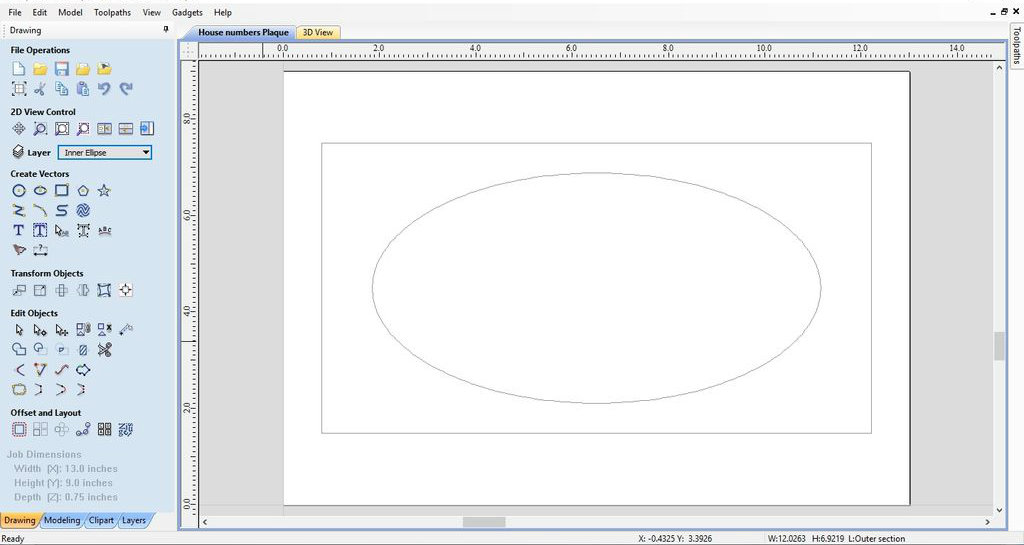Open the Copy Along Vectors tool
This screenshot has width=1024, height=545.
[83, 429]
